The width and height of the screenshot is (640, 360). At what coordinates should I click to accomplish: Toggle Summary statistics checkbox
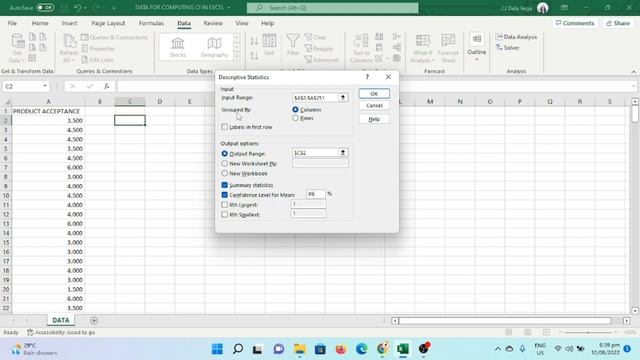[x=224, y=185]
